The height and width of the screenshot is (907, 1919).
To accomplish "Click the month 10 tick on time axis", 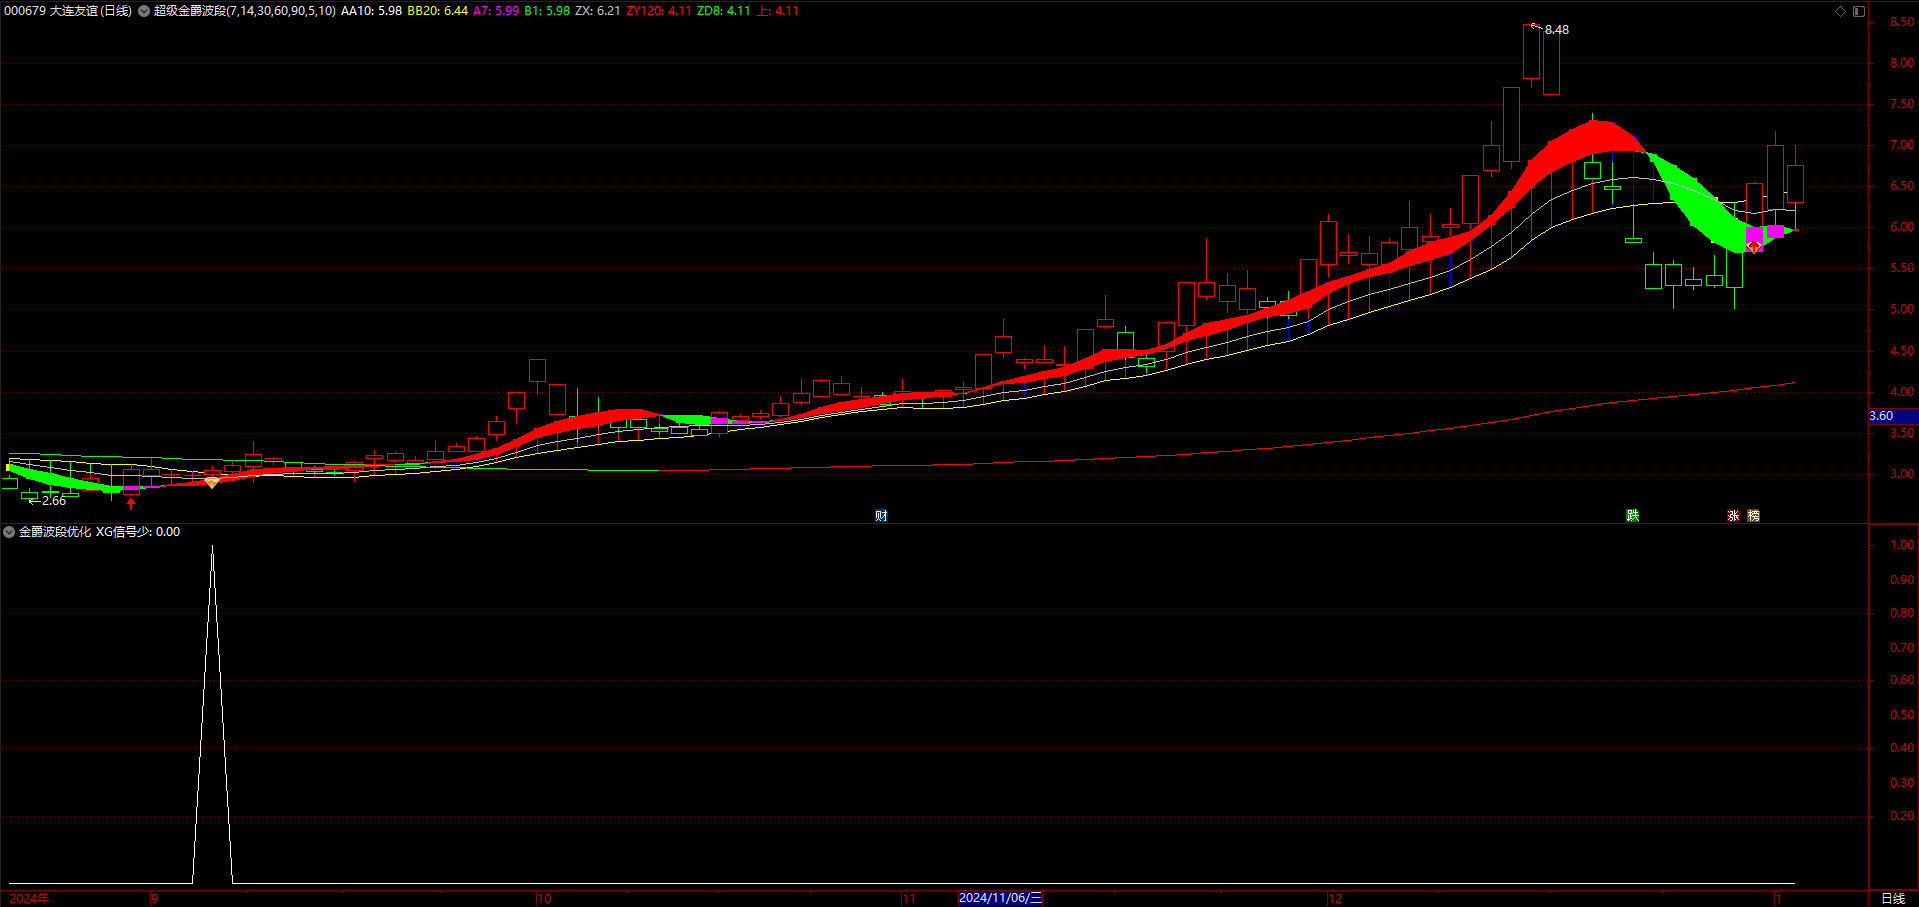I will click(544, 899).
